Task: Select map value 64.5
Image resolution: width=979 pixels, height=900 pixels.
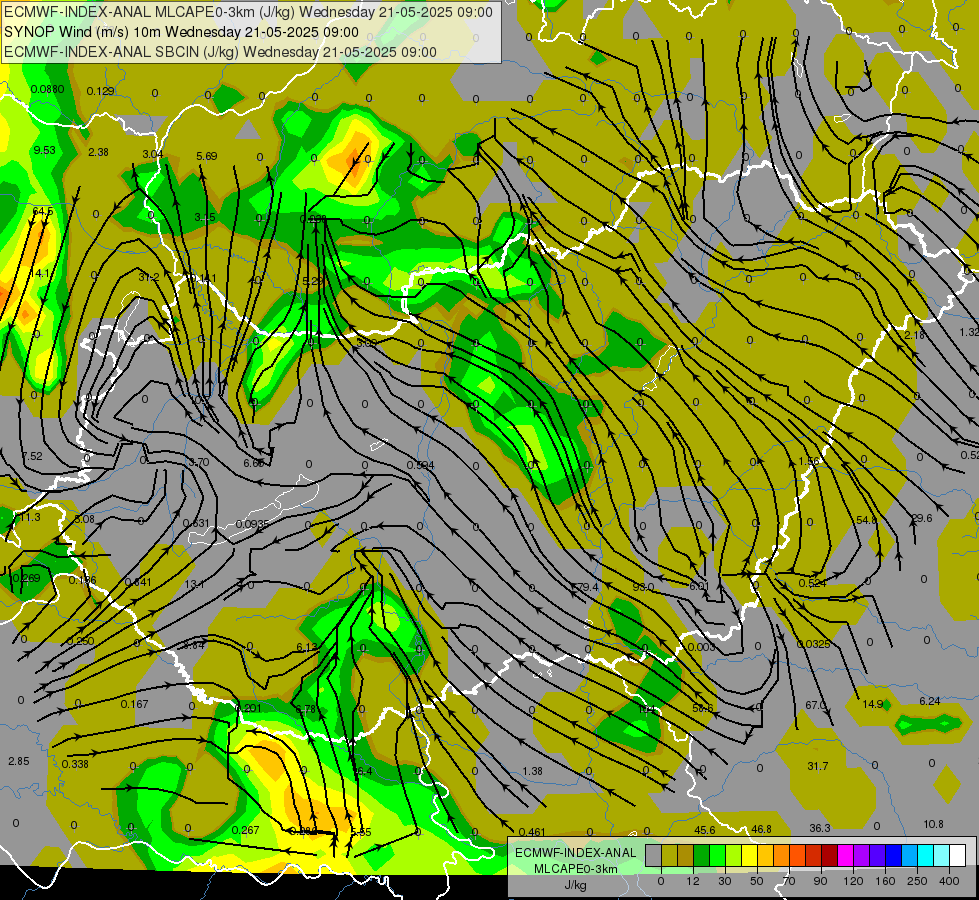Action: (x=42, y=212)
